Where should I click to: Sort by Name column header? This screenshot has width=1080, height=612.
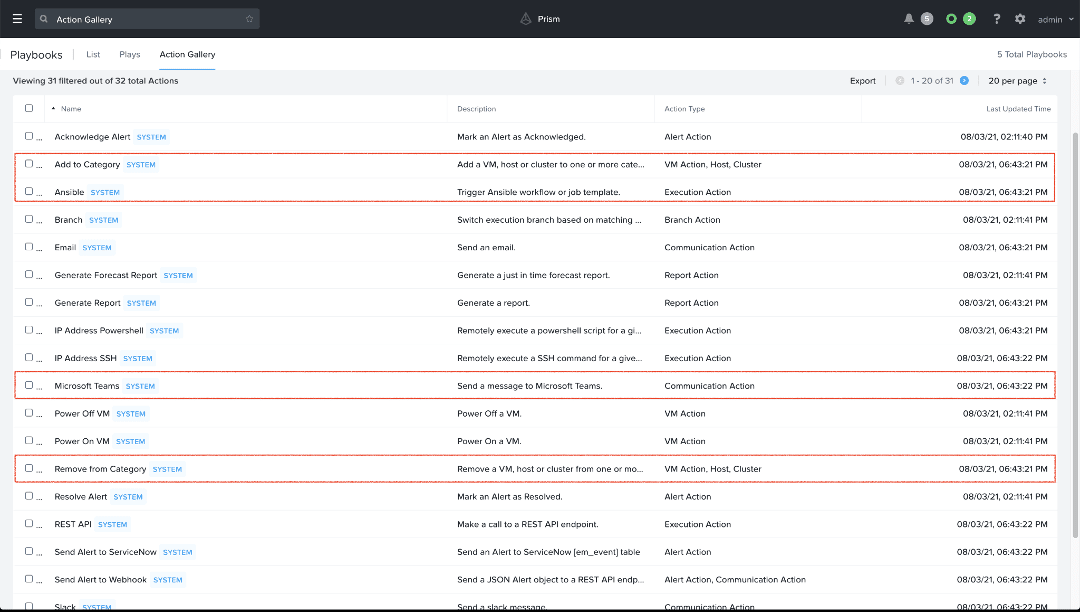coord(71,109)
